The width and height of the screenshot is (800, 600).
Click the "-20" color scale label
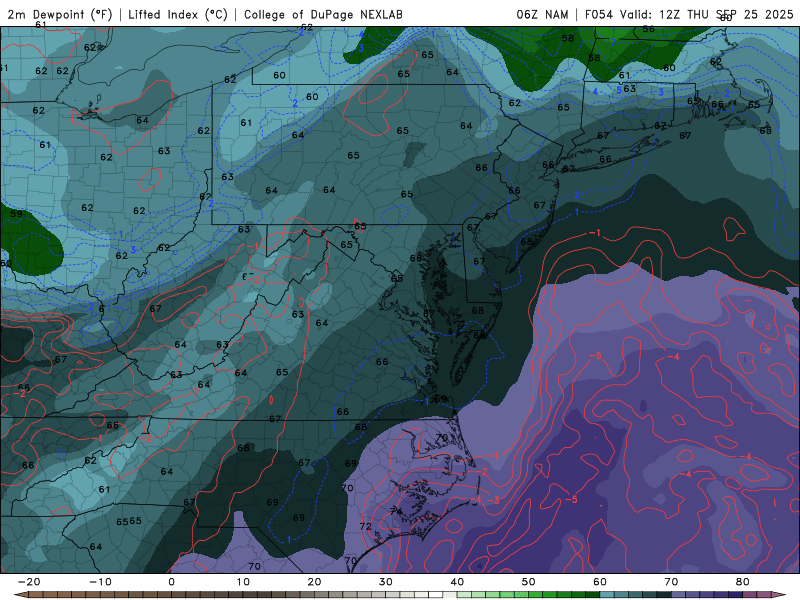(x=29, y=582)
